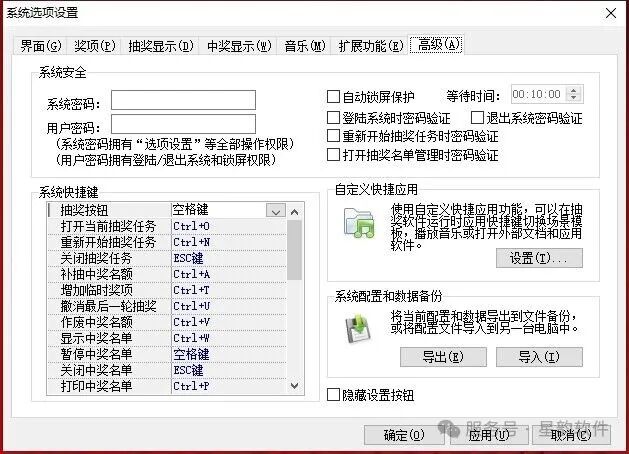Select the 暂停中奖名单 row
Screen dimensions: 629x454
click(167, 355)
